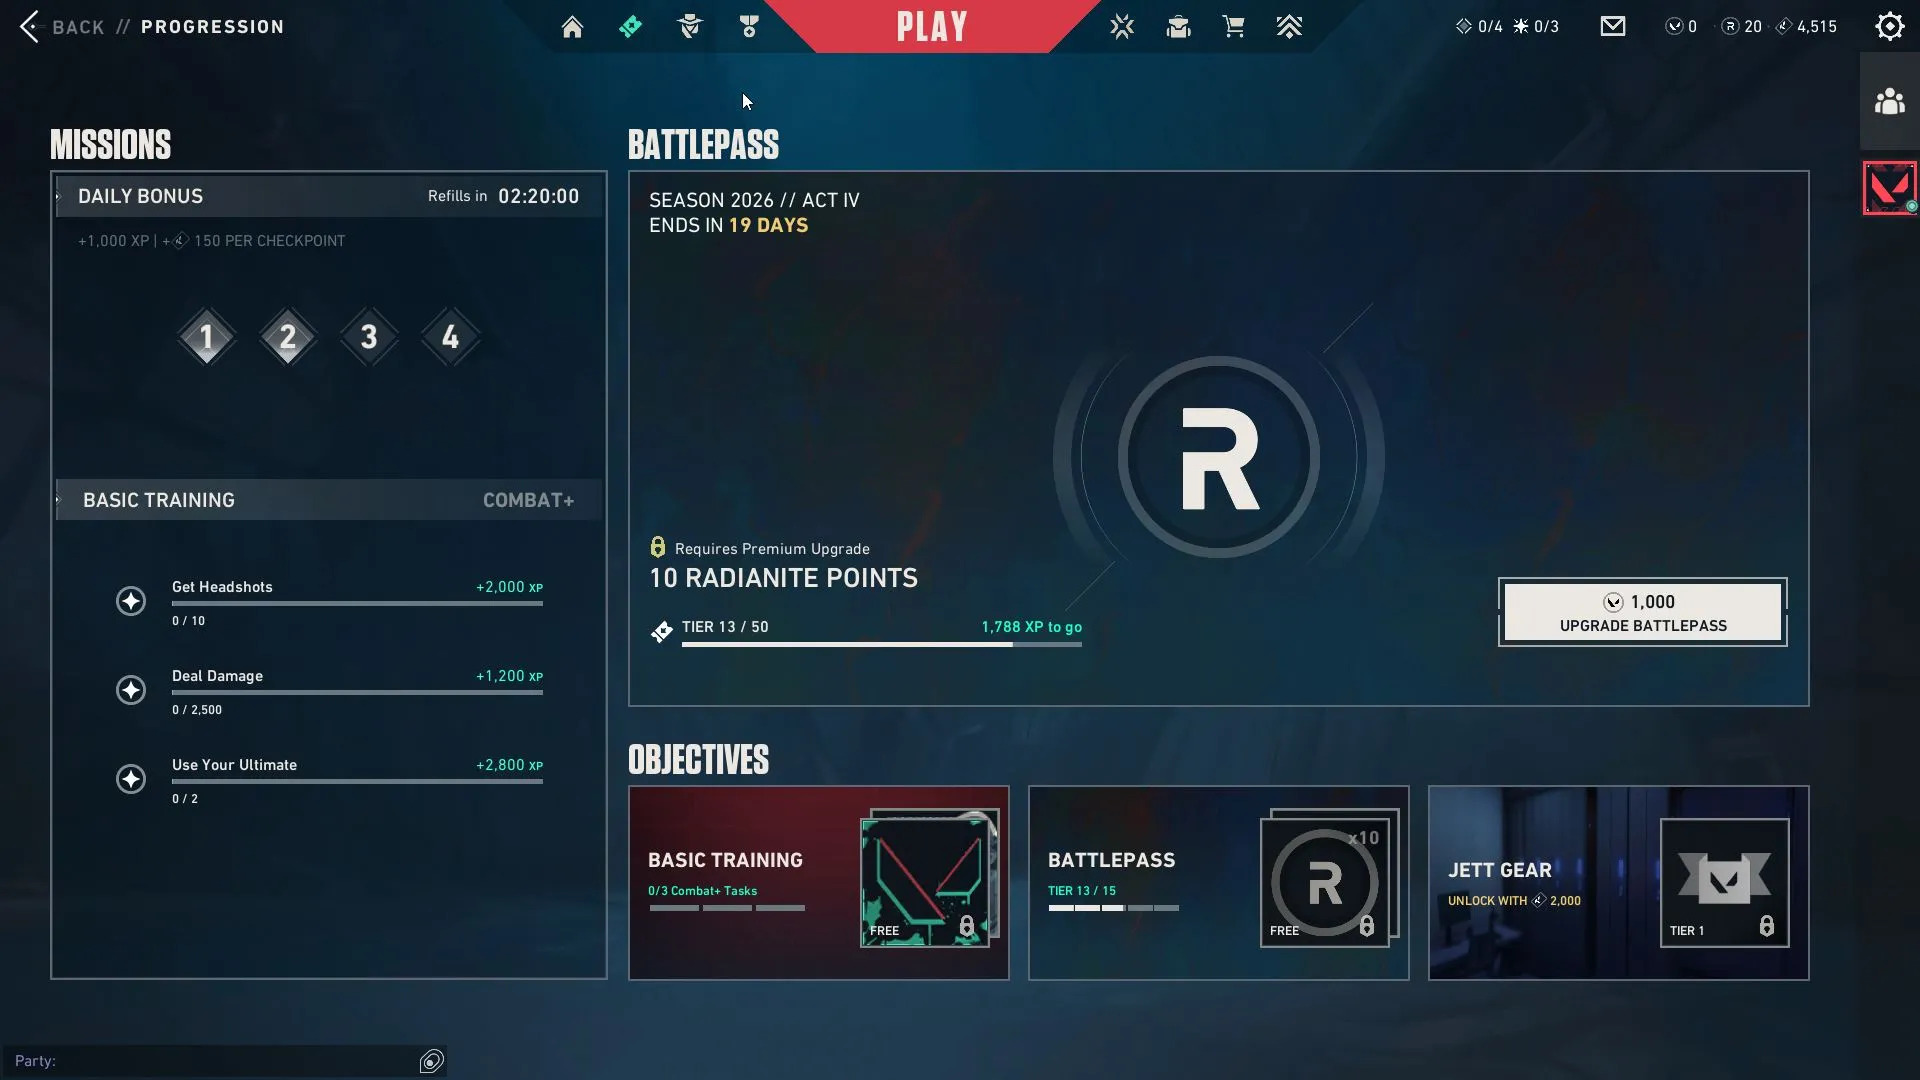
Task: Open the Home screen icon
Action: tap(572, 27)
